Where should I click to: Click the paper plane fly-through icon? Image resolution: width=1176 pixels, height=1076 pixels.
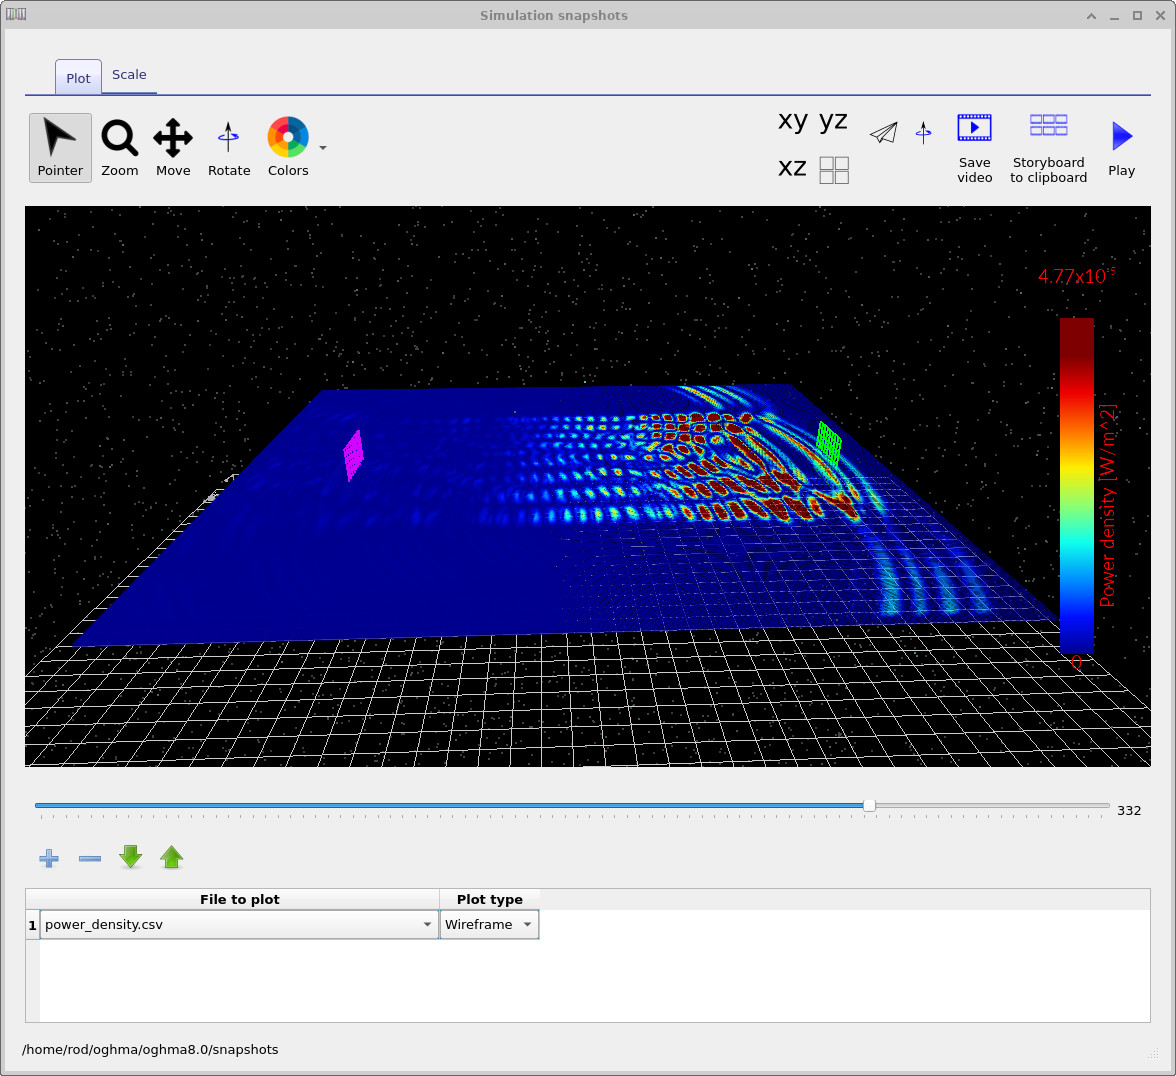point(884,131)
